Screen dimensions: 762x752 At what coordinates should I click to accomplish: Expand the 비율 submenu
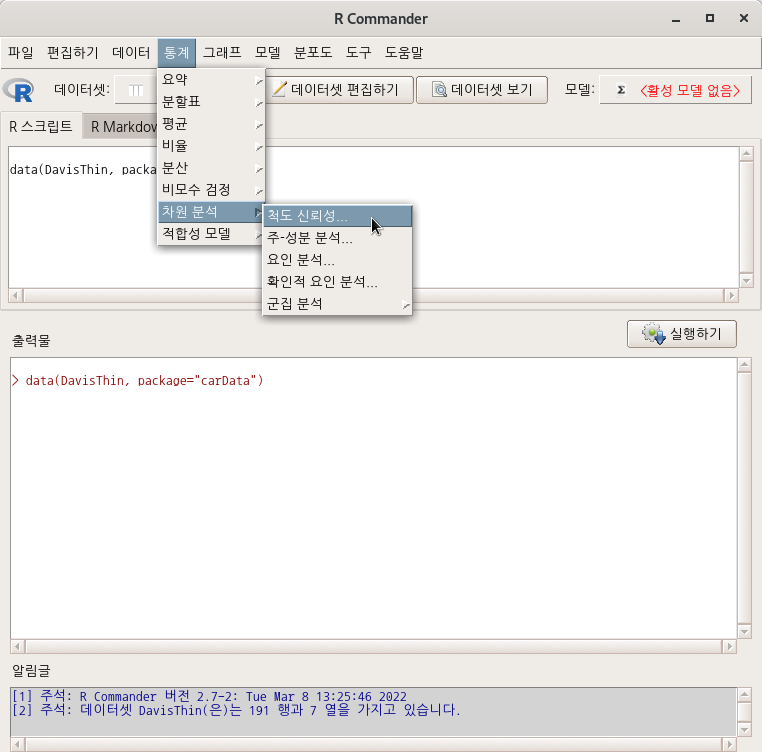click(x=211, y=145)
